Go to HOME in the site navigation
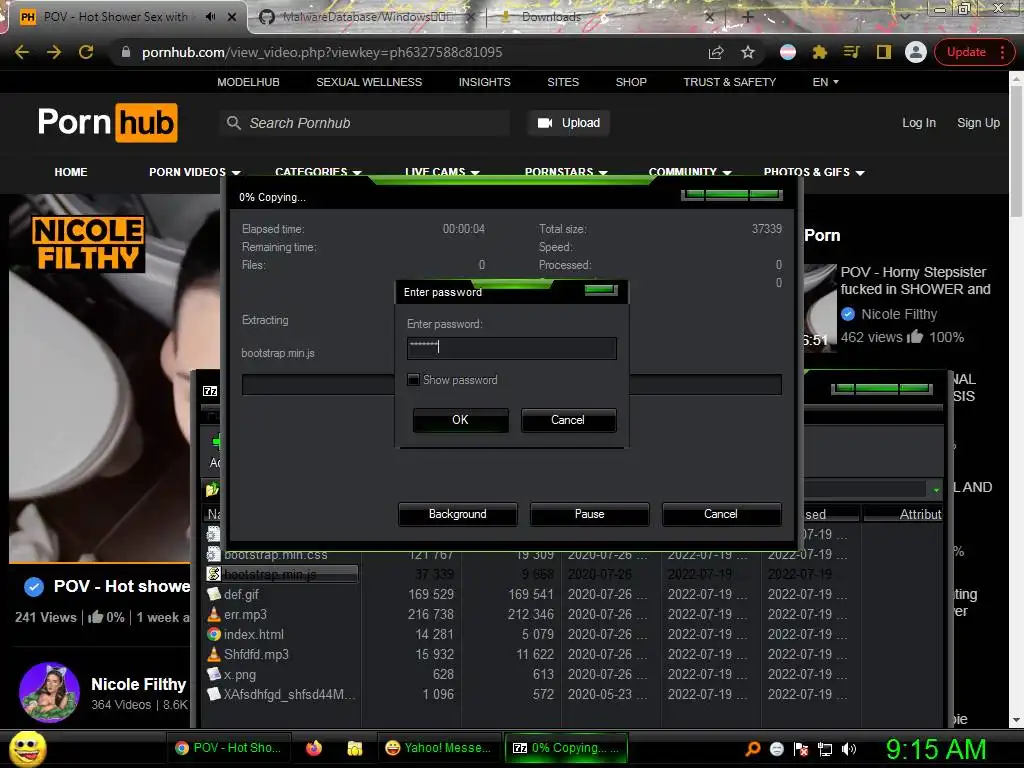Screen dimensions: 1024x768 71,172
